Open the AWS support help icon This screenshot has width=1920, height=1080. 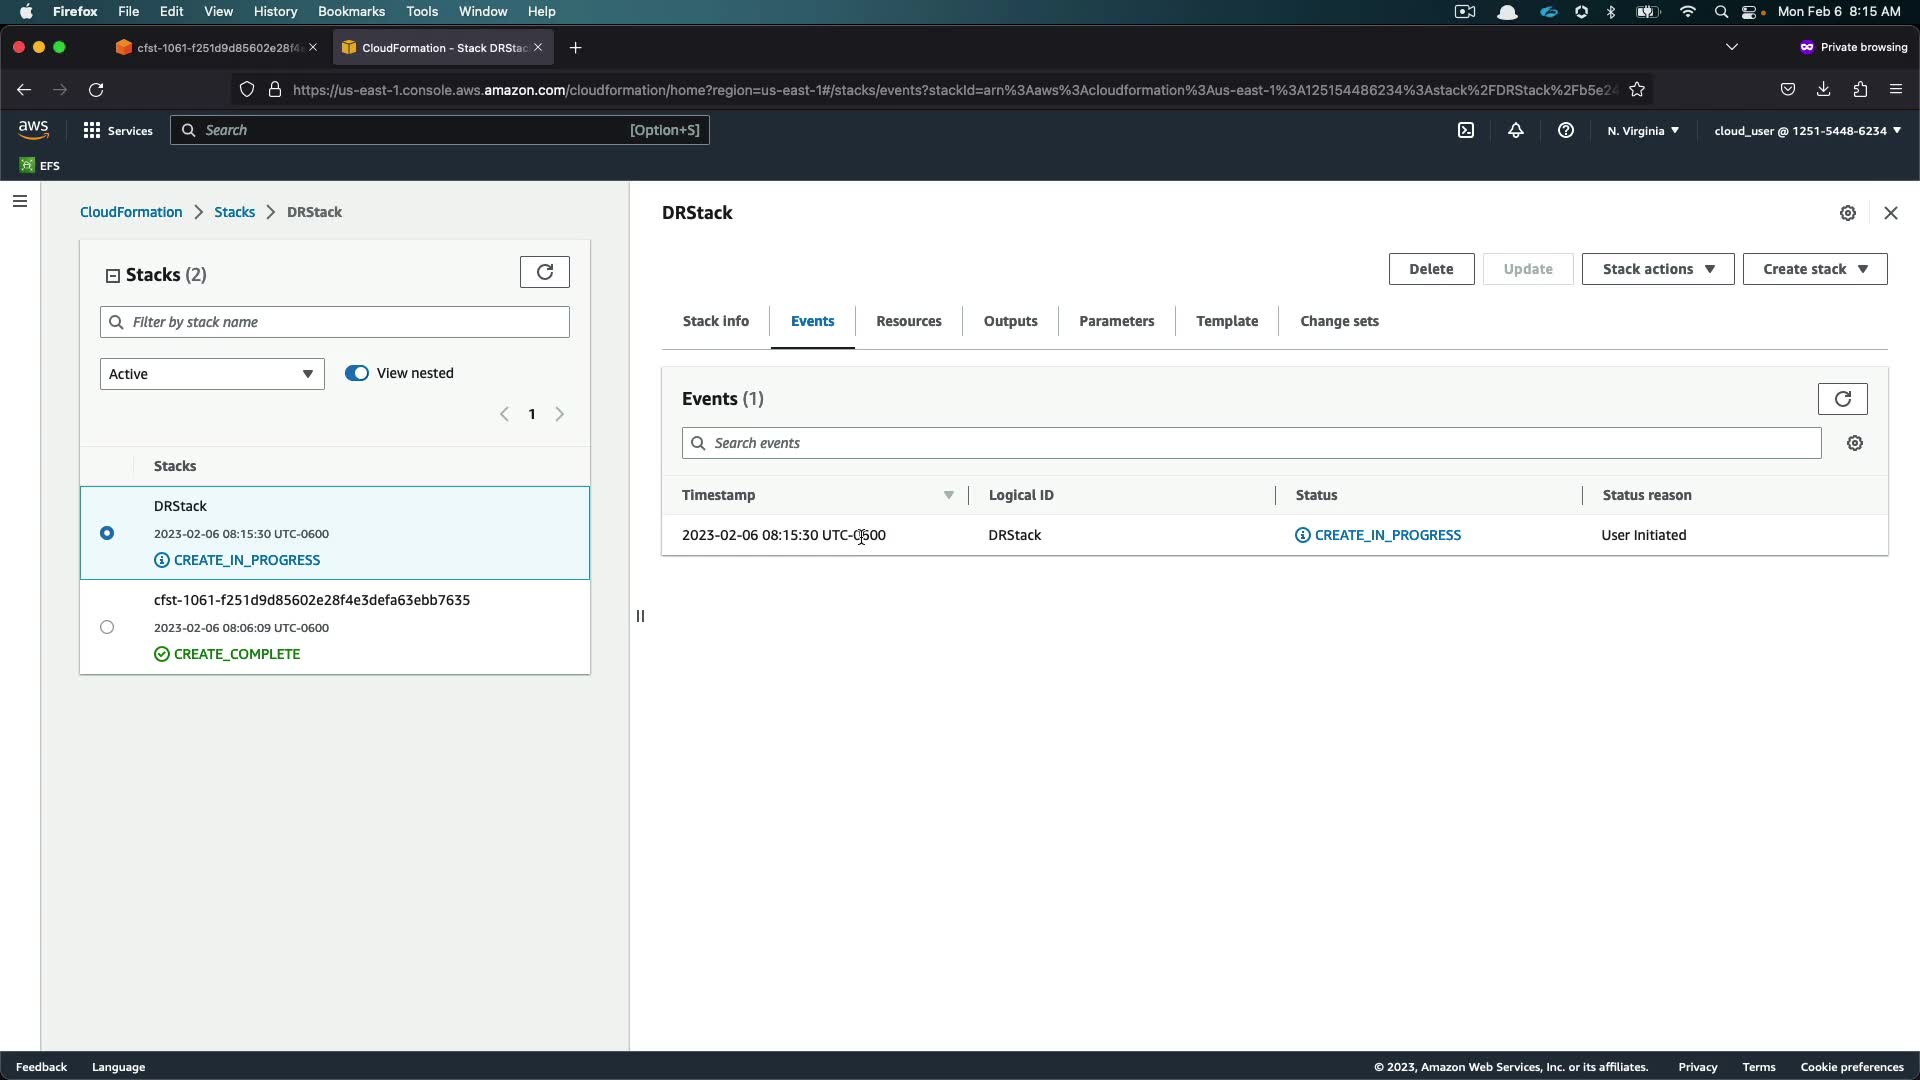[x=1566, y=130]
